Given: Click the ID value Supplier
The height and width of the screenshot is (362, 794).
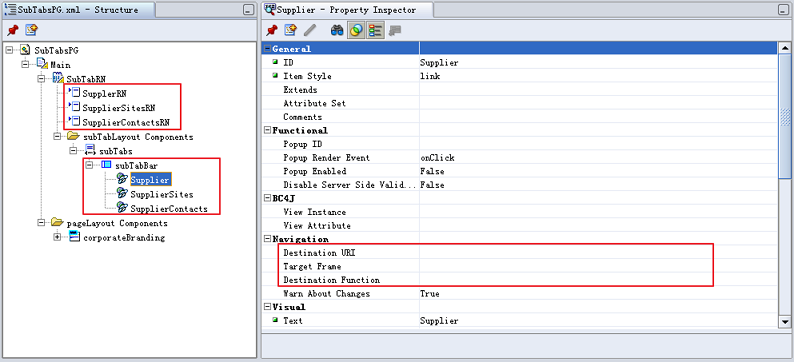Looking at the screenshot, I should pyautogui.click(x=439, y=62).
